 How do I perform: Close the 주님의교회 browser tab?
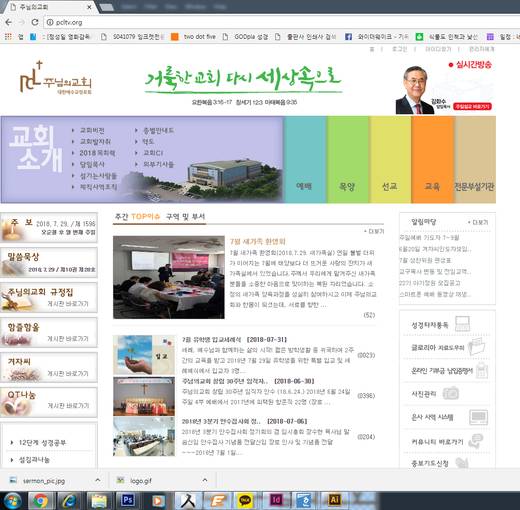click(89, 7)
